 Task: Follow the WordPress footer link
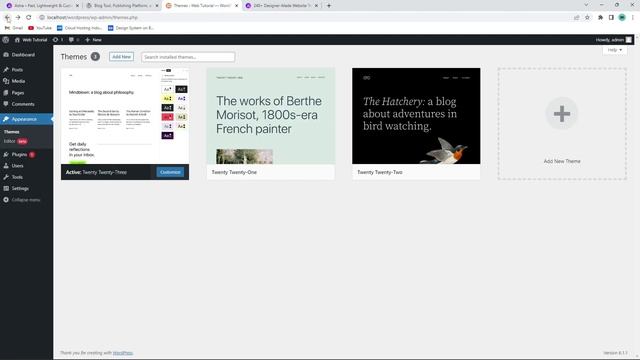point(123,353)
